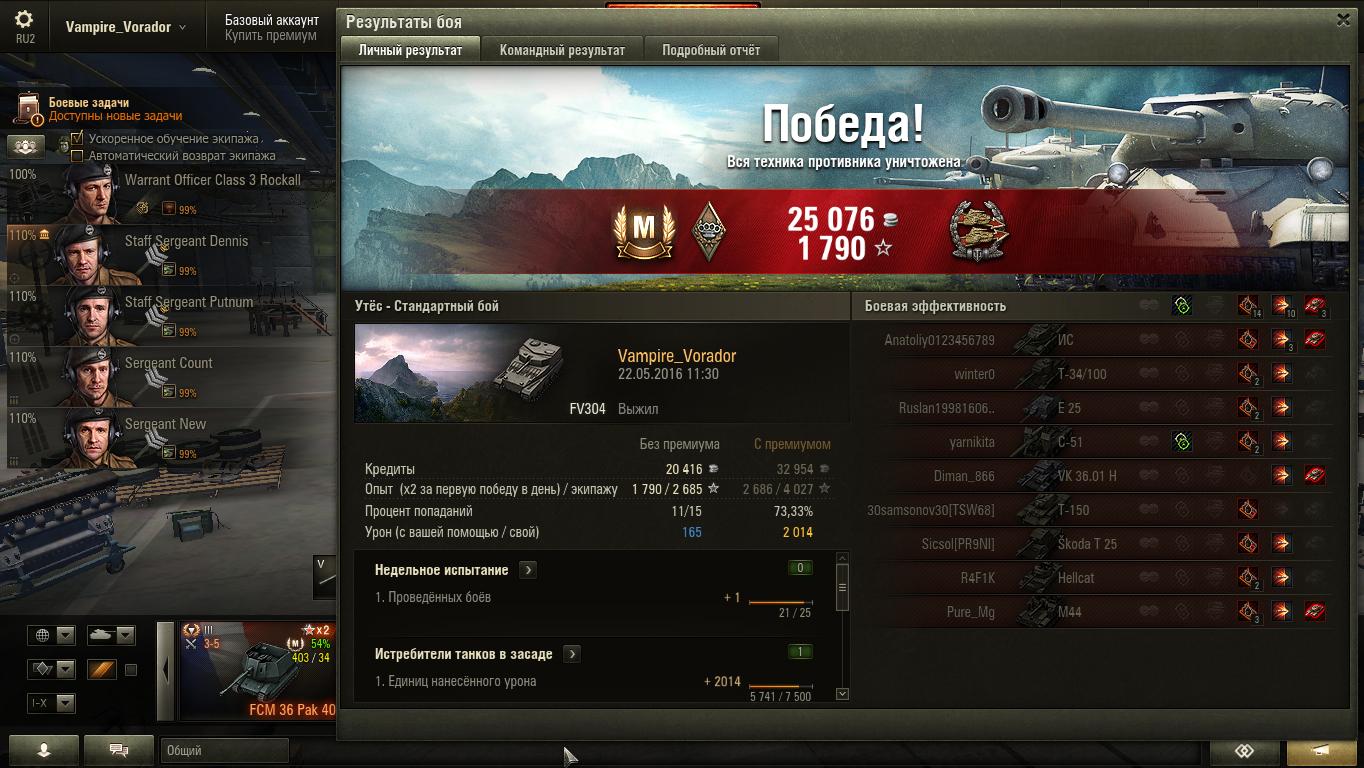Open the settings gear menu

(x=25, y=20)
